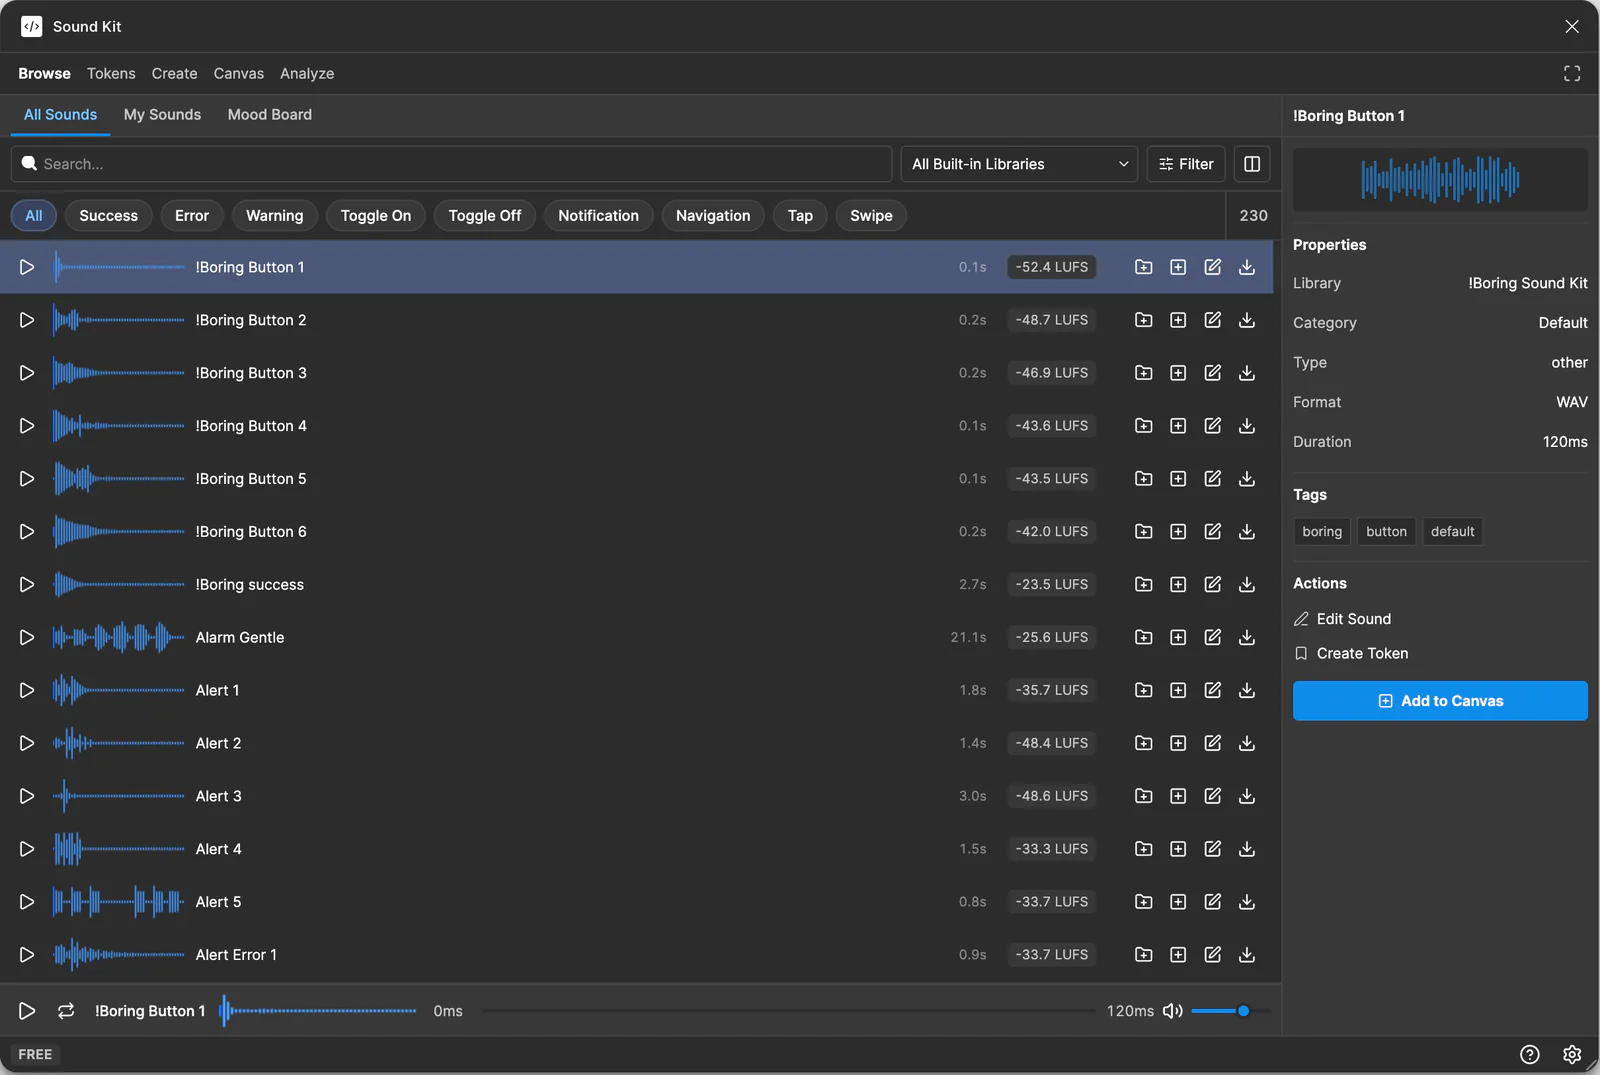Open the Canvas menu
1600x1075 pixels.
[239, 73]
